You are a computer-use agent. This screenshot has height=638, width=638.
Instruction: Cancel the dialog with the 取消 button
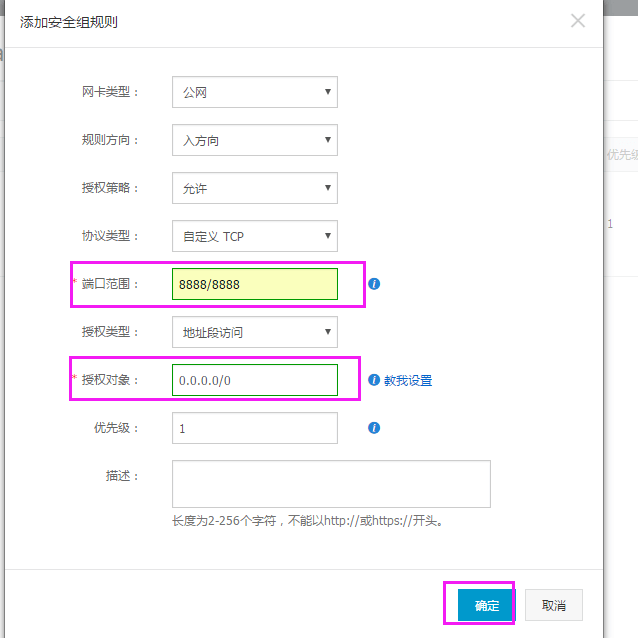[x=553, y=605]
